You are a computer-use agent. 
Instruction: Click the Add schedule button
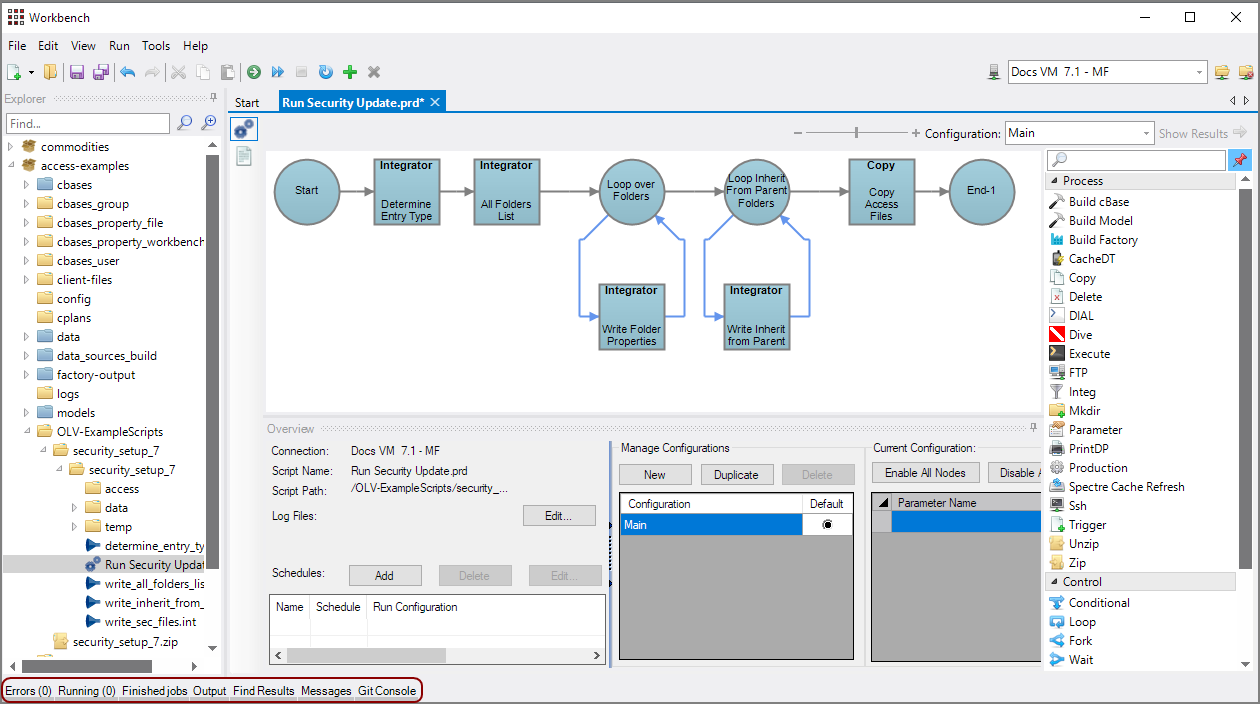384,576
